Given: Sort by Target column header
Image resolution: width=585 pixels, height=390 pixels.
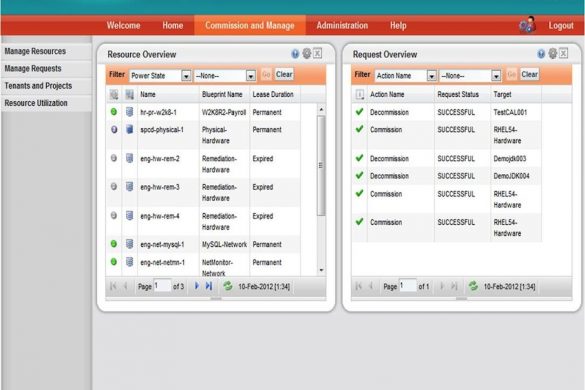Looking at the screenshot, I should pos(502,94).
